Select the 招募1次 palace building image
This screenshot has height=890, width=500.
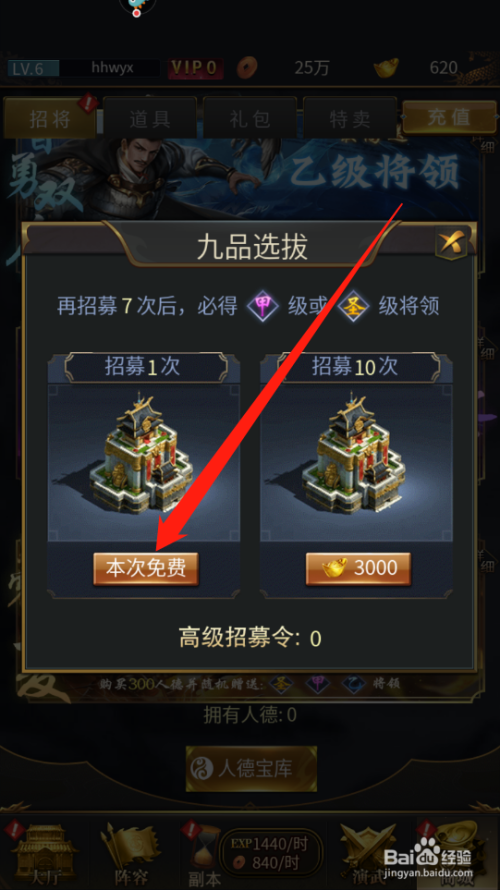pyautogui.click(x=141, y=454)
